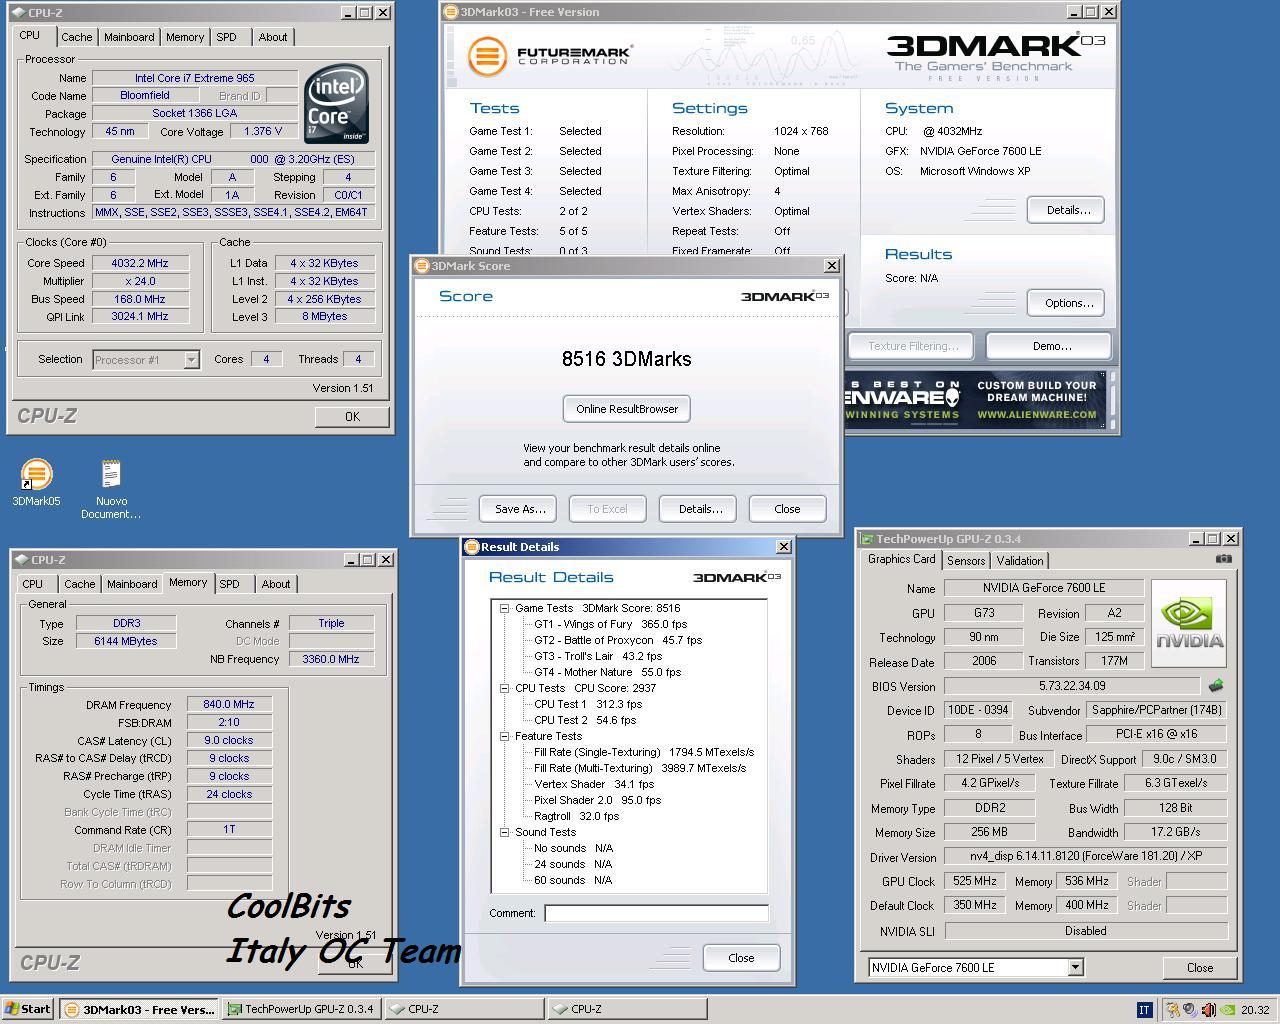Select the Mainboard tab in bottom CPU-Z
1280x1024 pixels.
[x=132, y=584]
